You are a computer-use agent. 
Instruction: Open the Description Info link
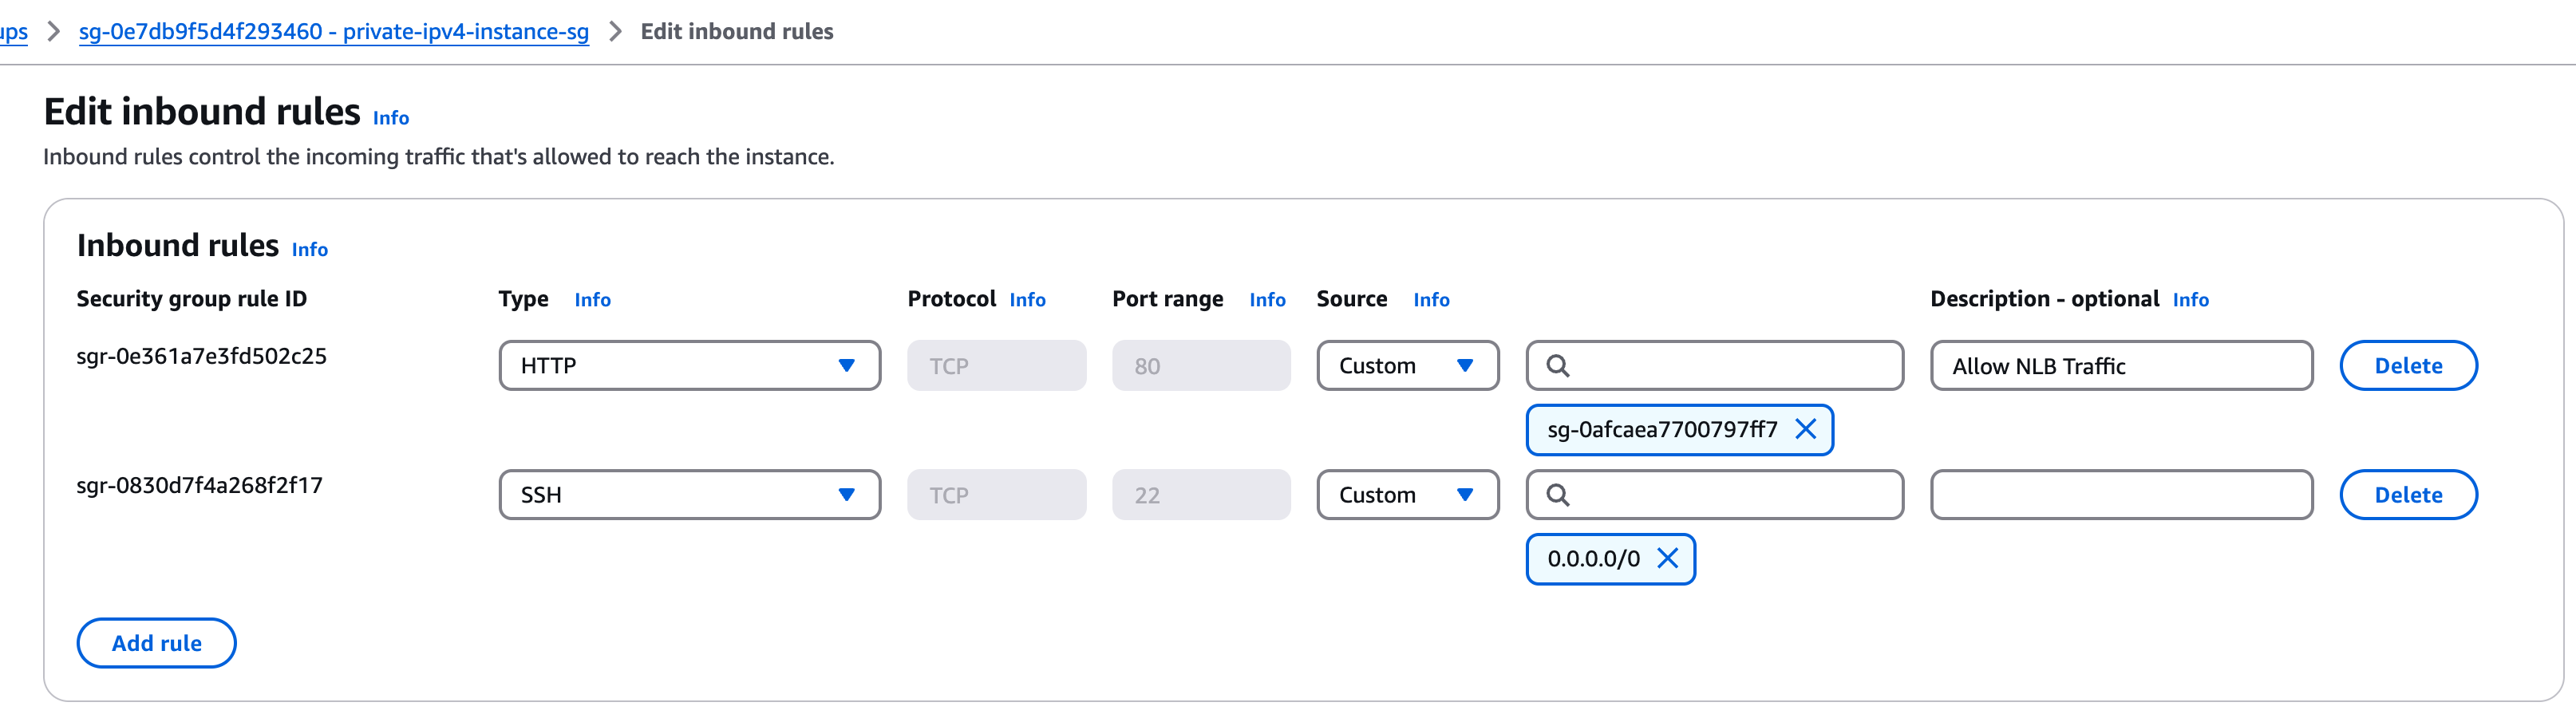coord(2190,299)
